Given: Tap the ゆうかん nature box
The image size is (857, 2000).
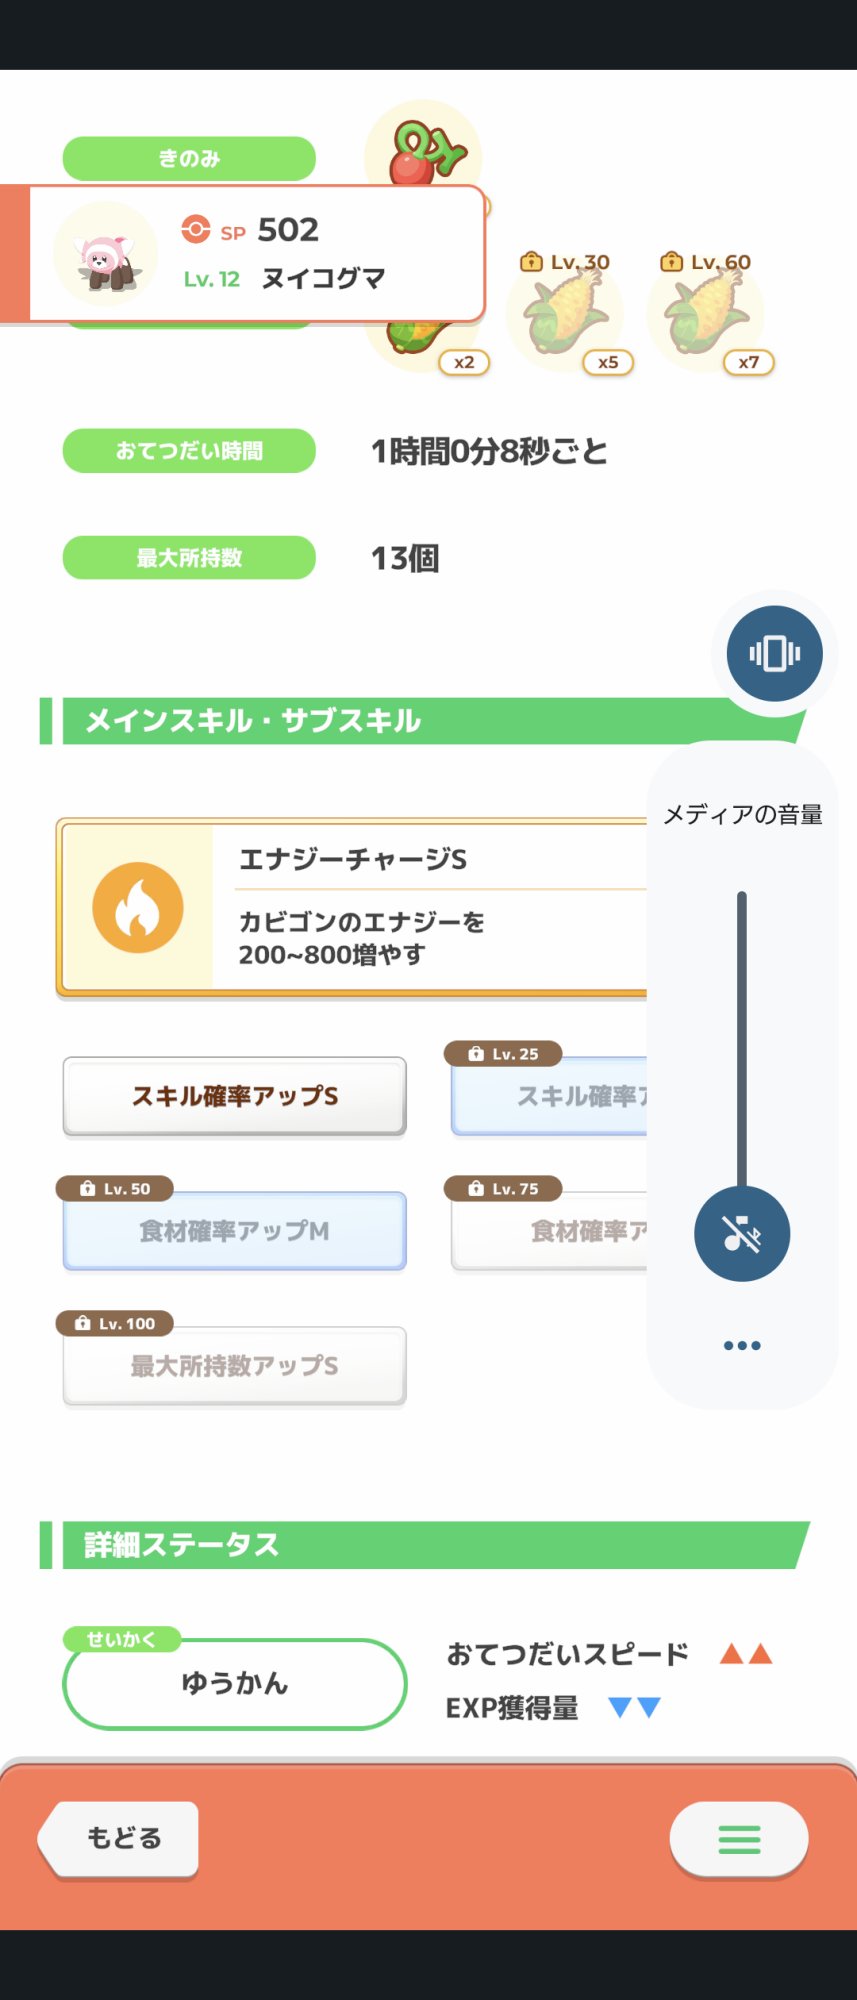Looking at the screenshot, I should pos(235,1684).
